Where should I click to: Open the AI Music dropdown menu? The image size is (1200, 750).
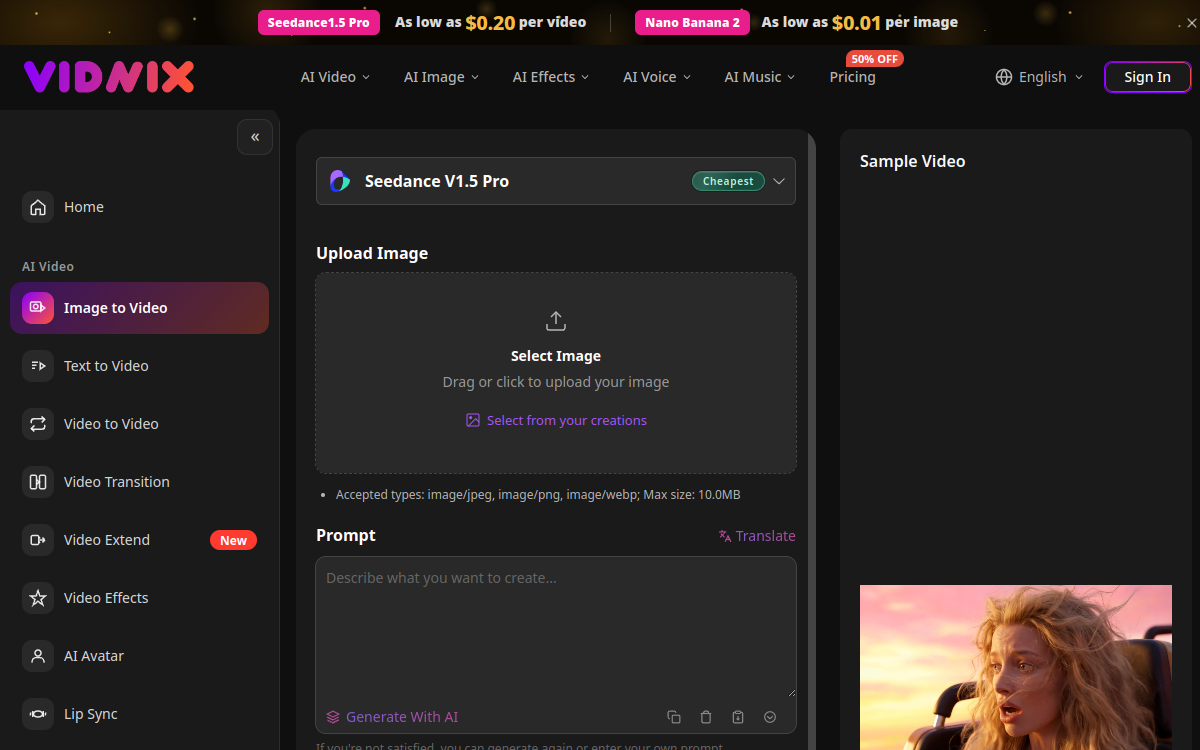click(760, 77)
